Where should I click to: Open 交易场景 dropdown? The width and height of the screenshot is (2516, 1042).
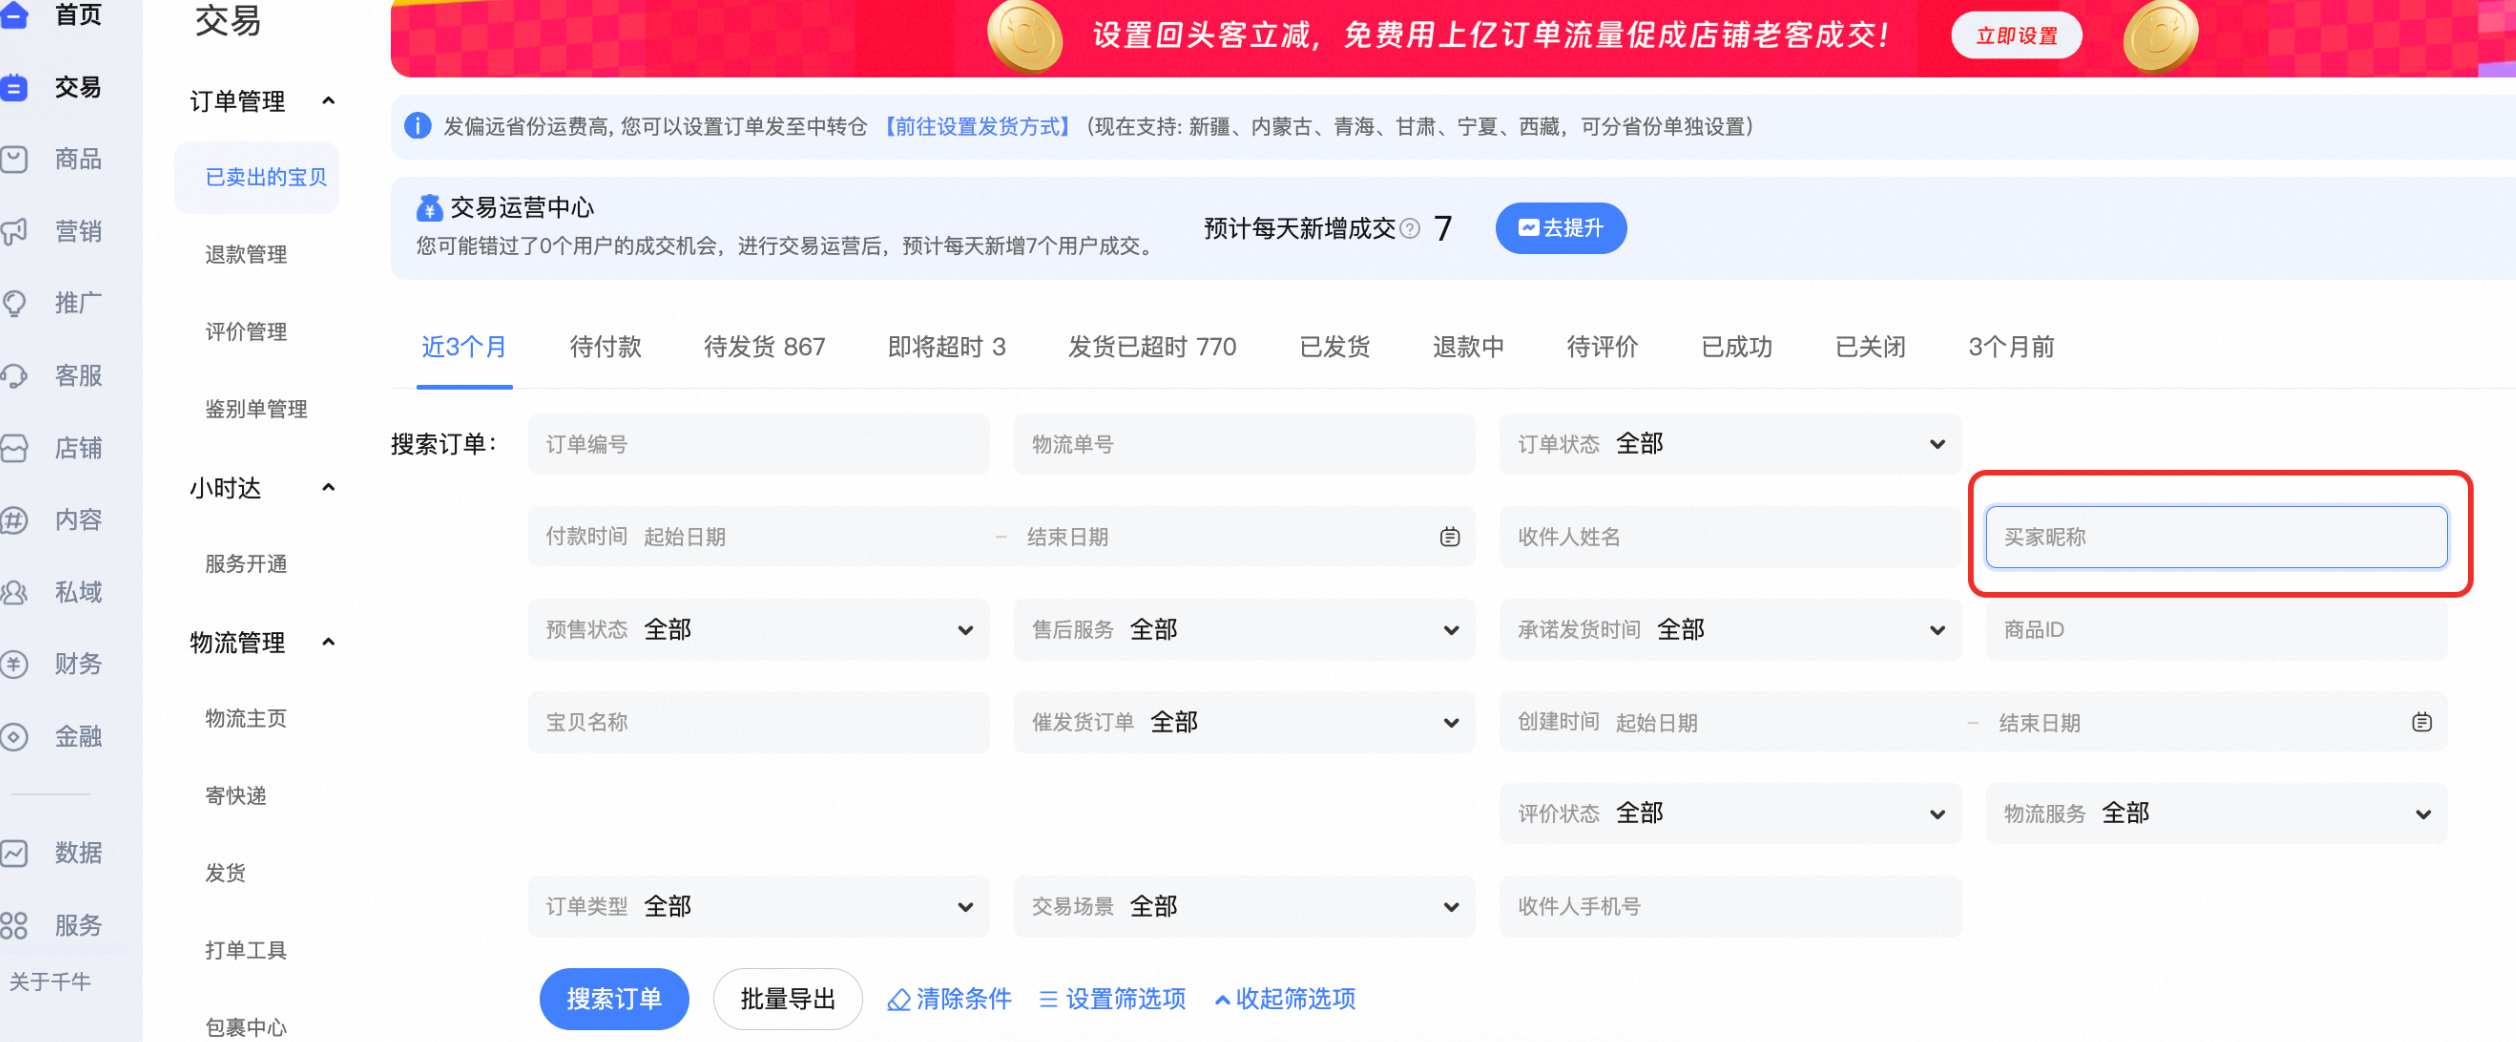pos(1244,907)
